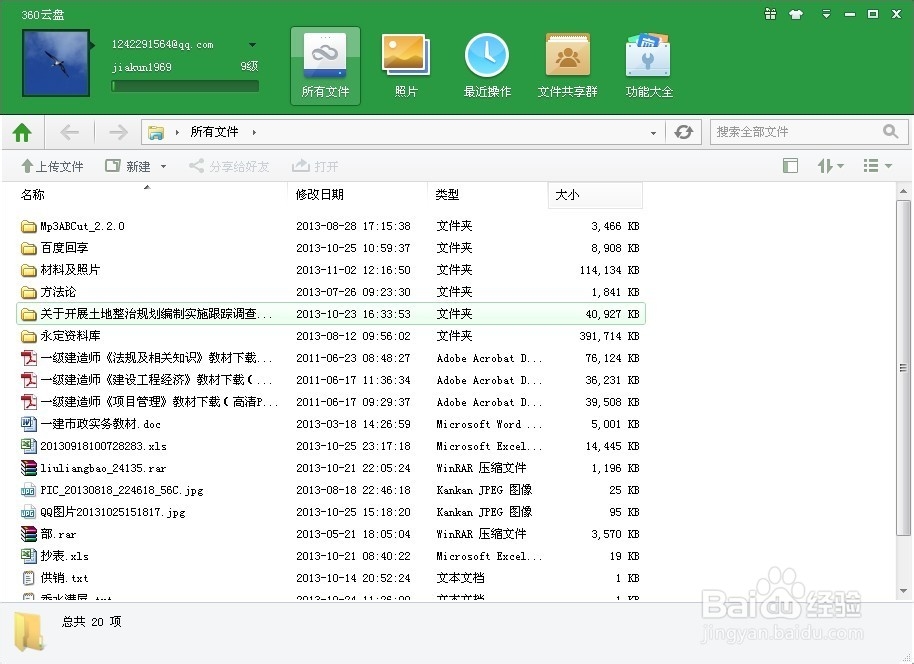Viewport: 914px width, 664px height.
Task: Click the 9级 level label
Action: click(249, 66)
